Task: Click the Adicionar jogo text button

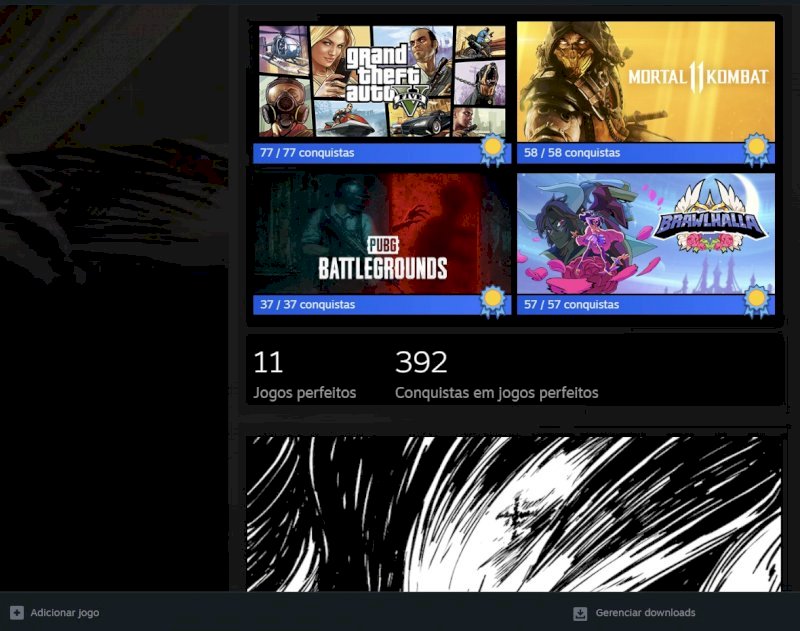Action: click(65, 612)
